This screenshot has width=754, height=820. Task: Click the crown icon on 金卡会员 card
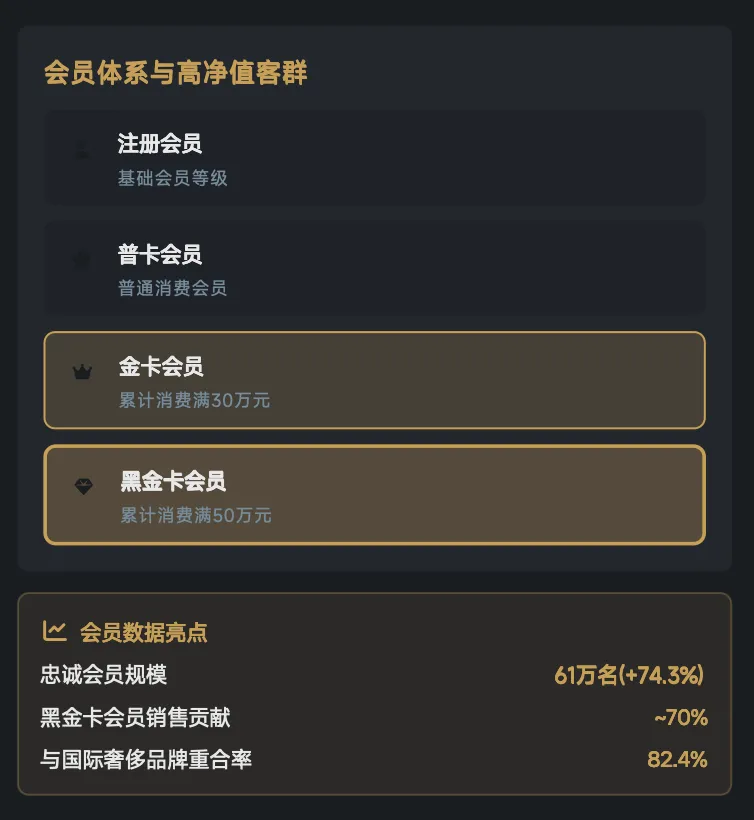[82, 372]
